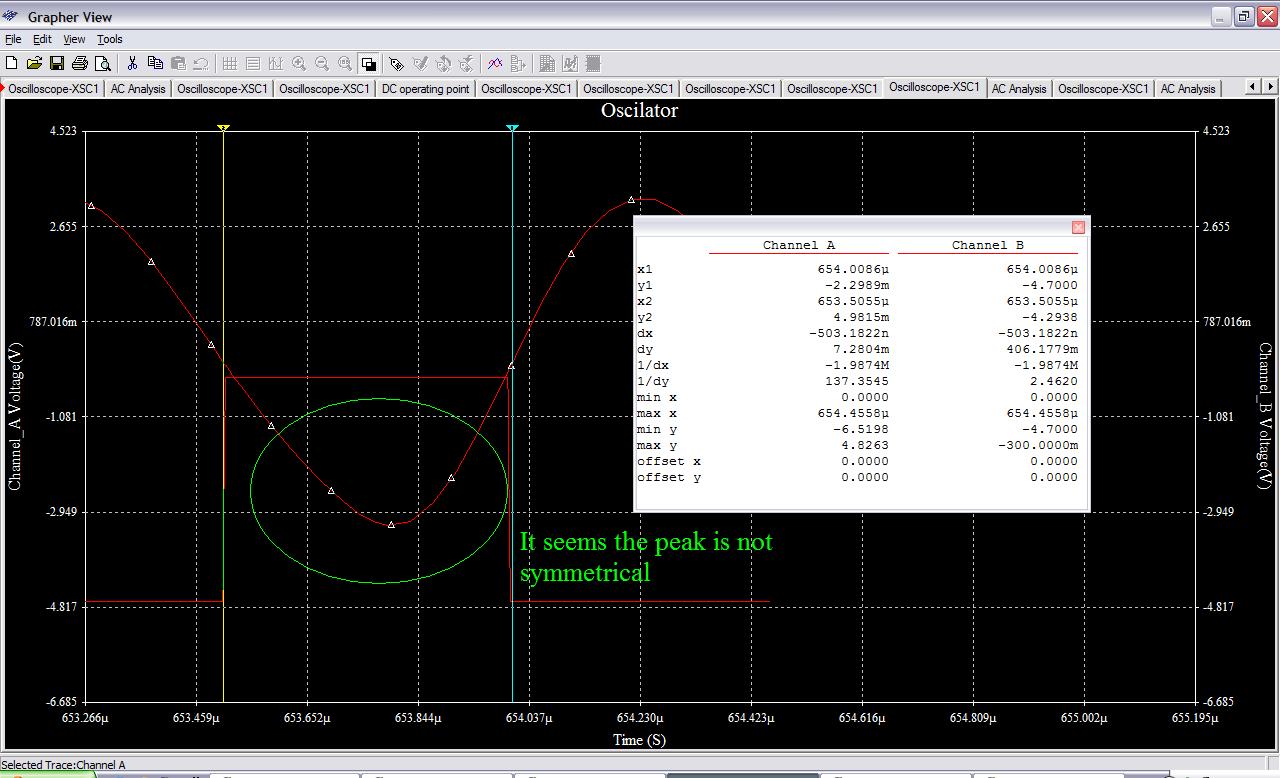Viewport: 1280px width, 778px height.
Task: Click the graph title Oscilator
Action: pyautogui.click(x=639, y=110)
